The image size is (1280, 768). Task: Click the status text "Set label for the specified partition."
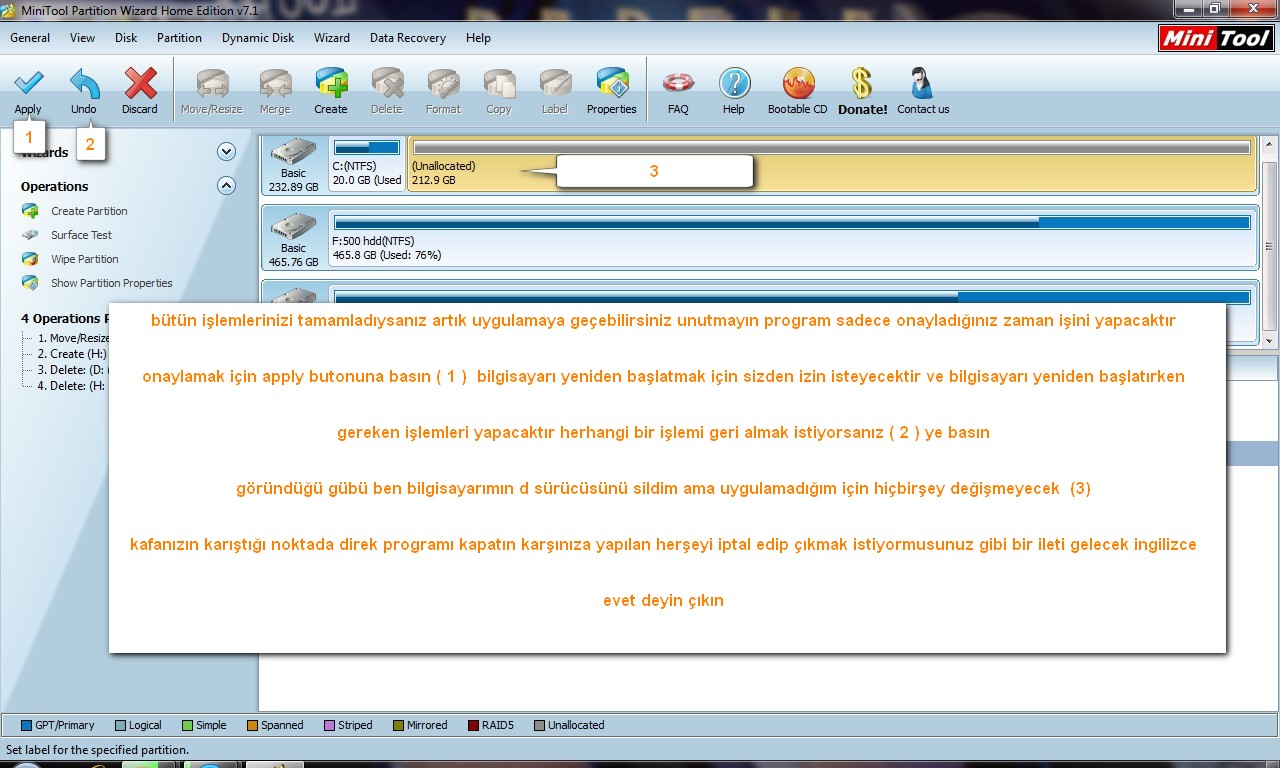pyautogui.click(x=97, y=750)
